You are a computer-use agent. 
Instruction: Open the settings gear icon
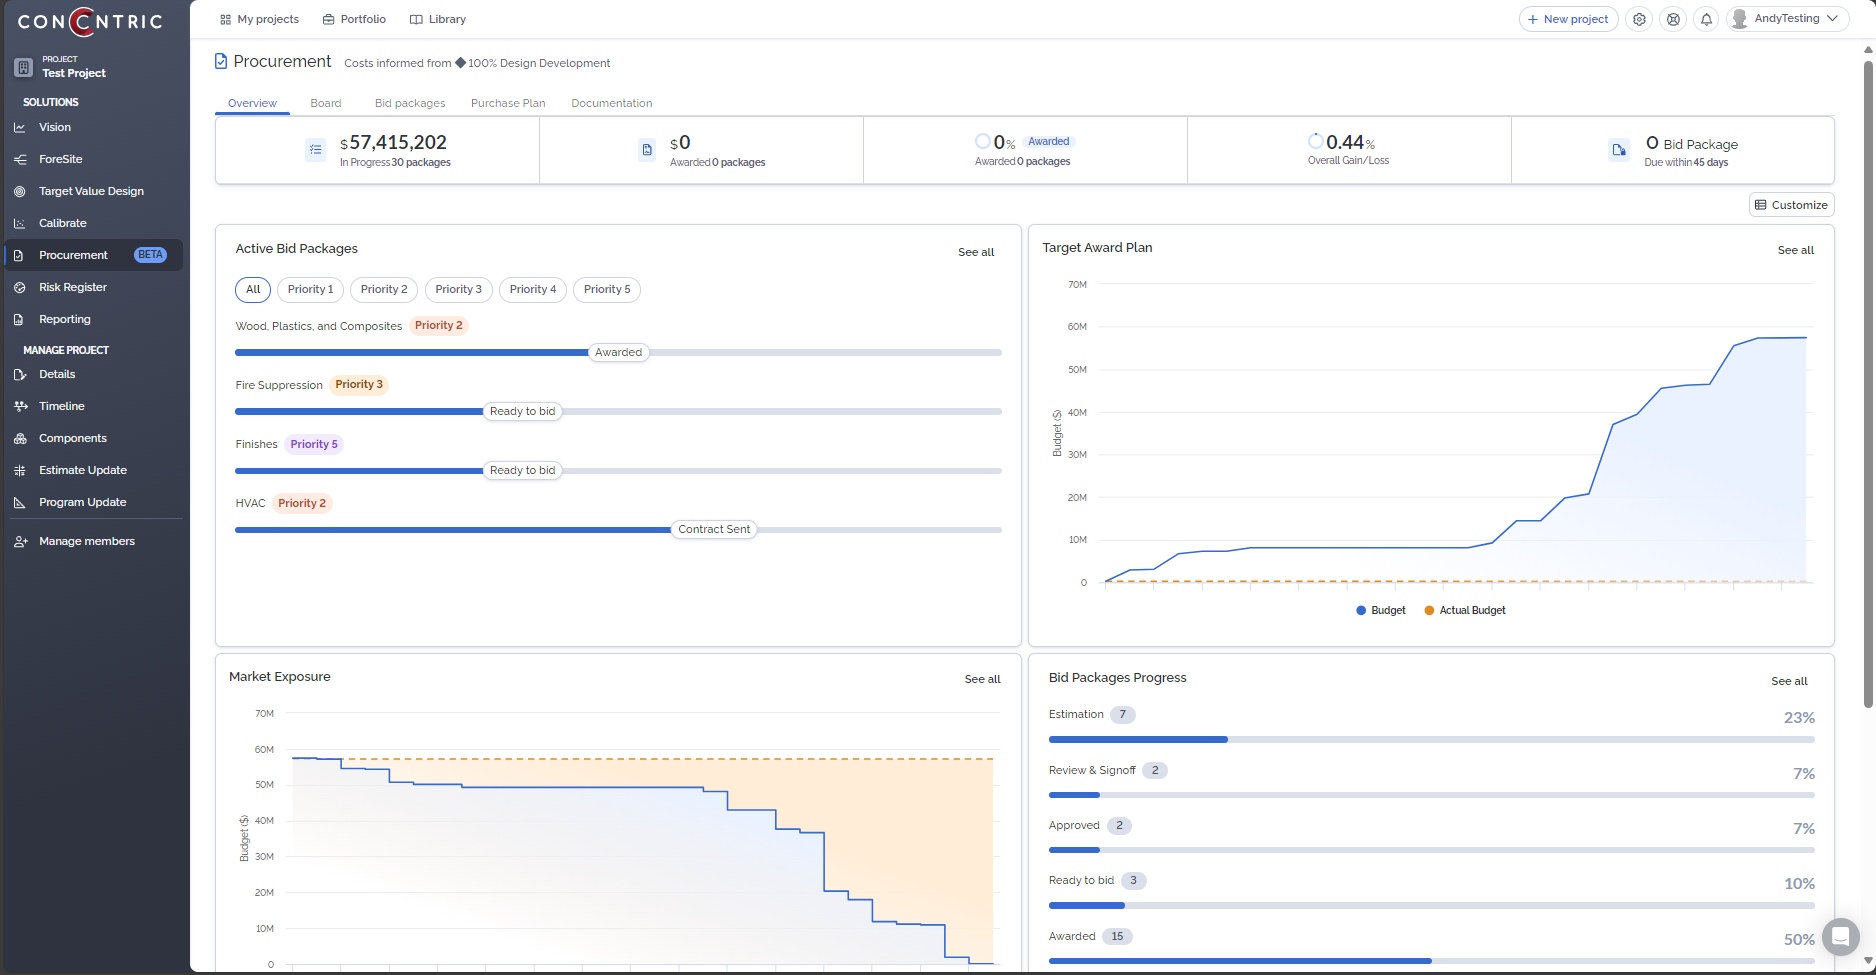tap(1639, 19)
